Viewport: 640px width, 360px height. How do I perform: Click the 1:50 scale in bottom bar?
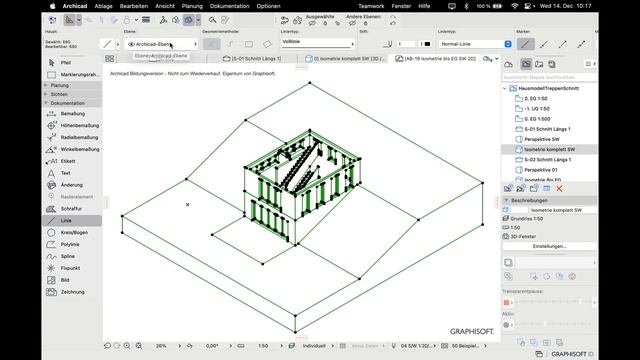tap(263, 346)
